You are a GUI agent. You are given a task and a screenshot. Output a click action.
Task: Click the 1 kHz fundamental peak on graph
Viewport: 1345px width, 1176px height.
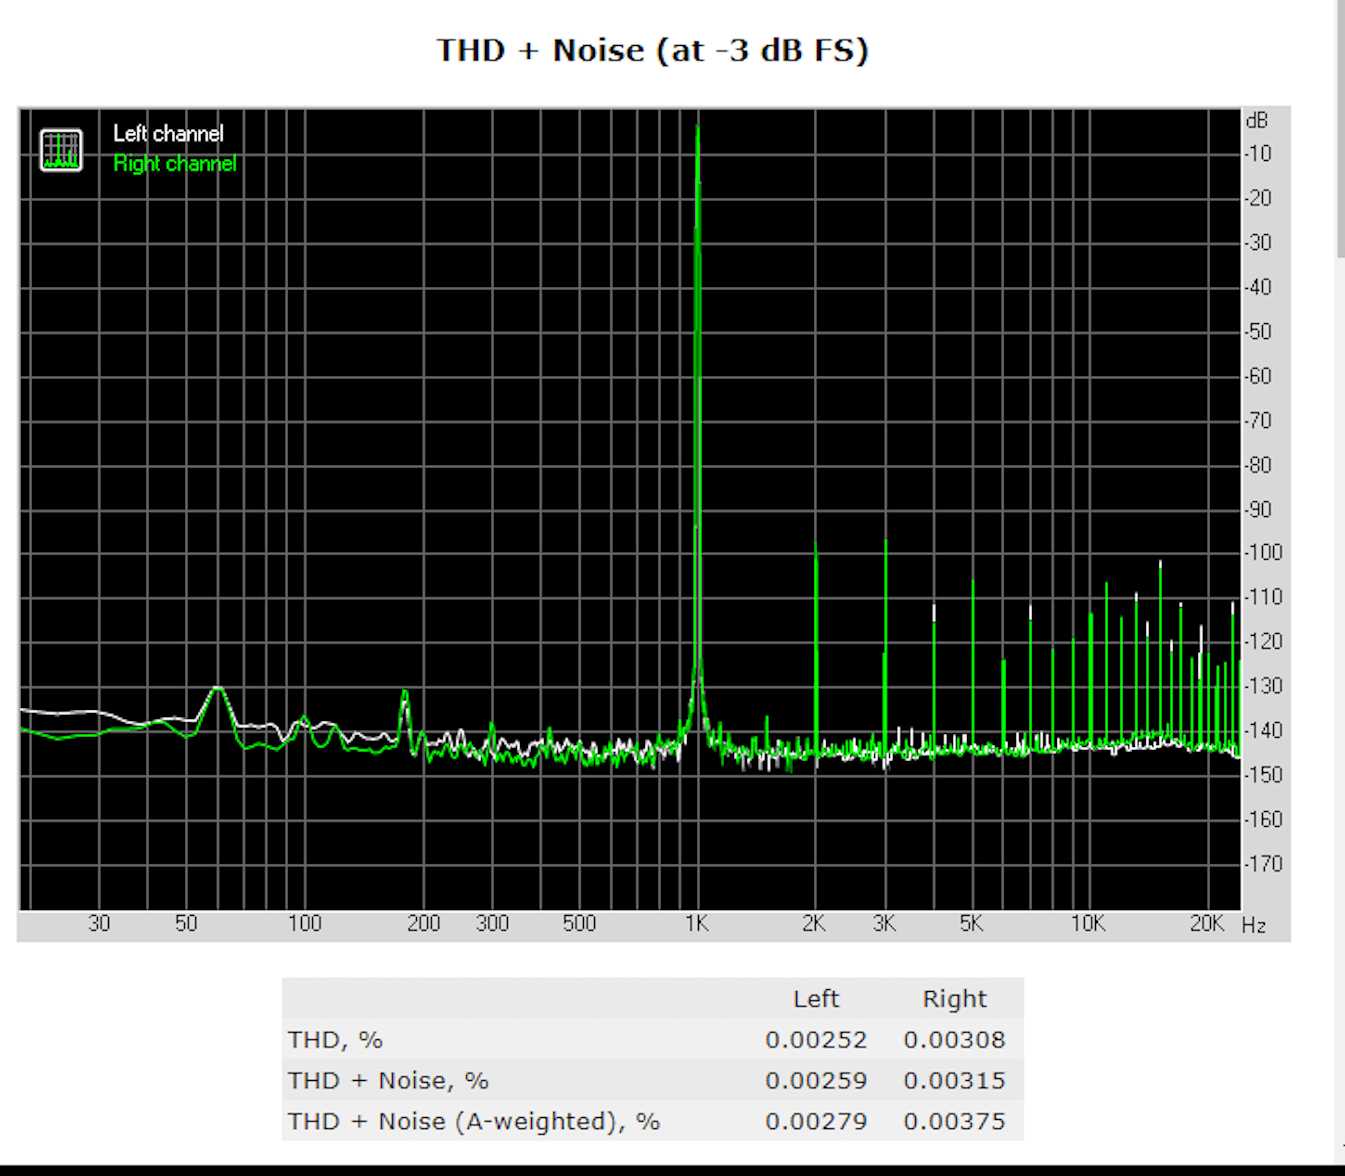click(698, 400)
